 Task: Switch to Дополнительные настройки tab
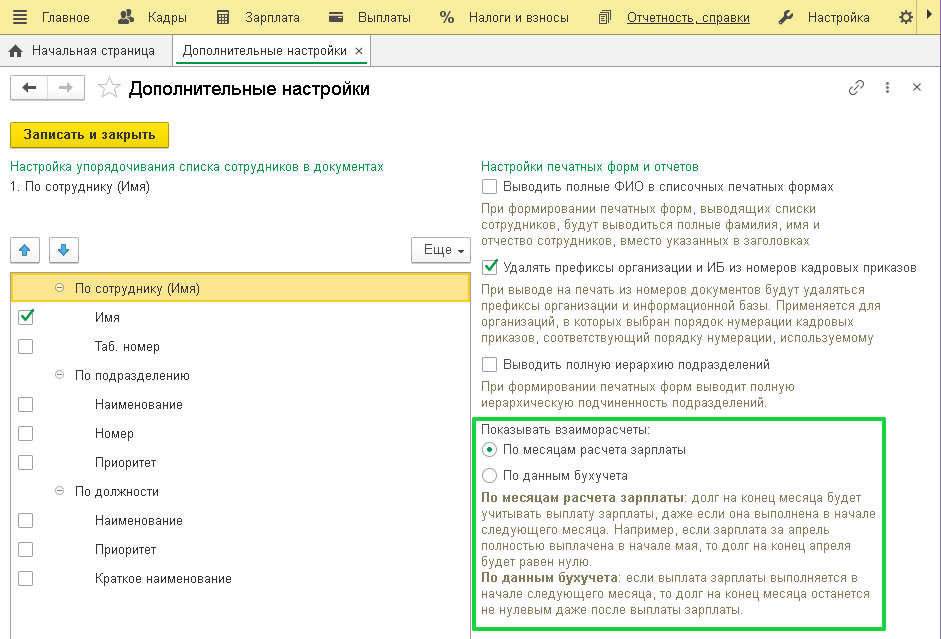tap(265, 51)
